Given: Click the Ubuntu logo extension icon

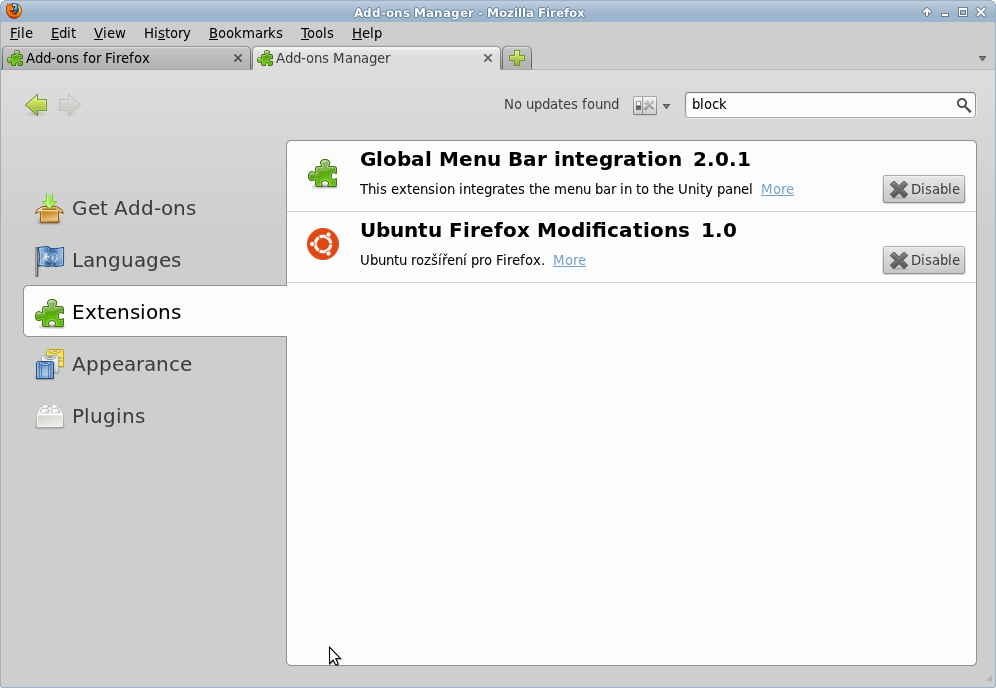Looking at the screenshot, I should 323,244.
